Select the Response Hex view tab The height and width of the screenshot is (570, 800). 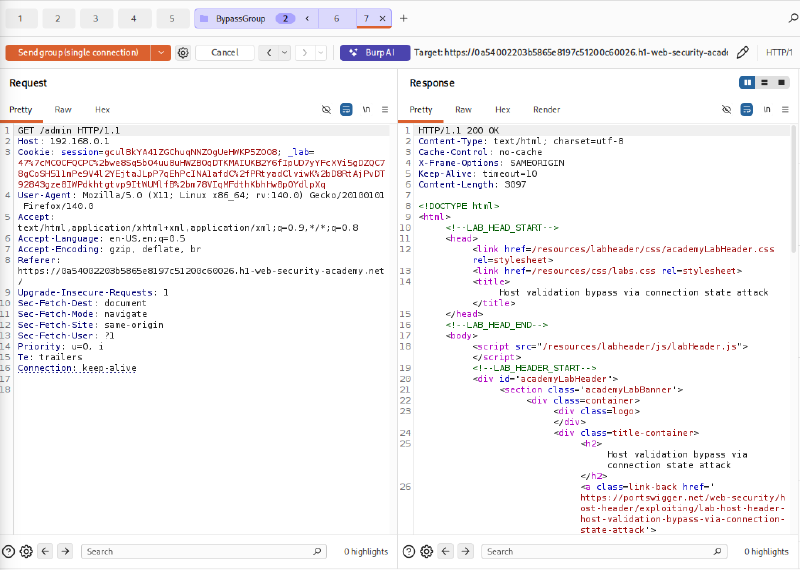503,110
